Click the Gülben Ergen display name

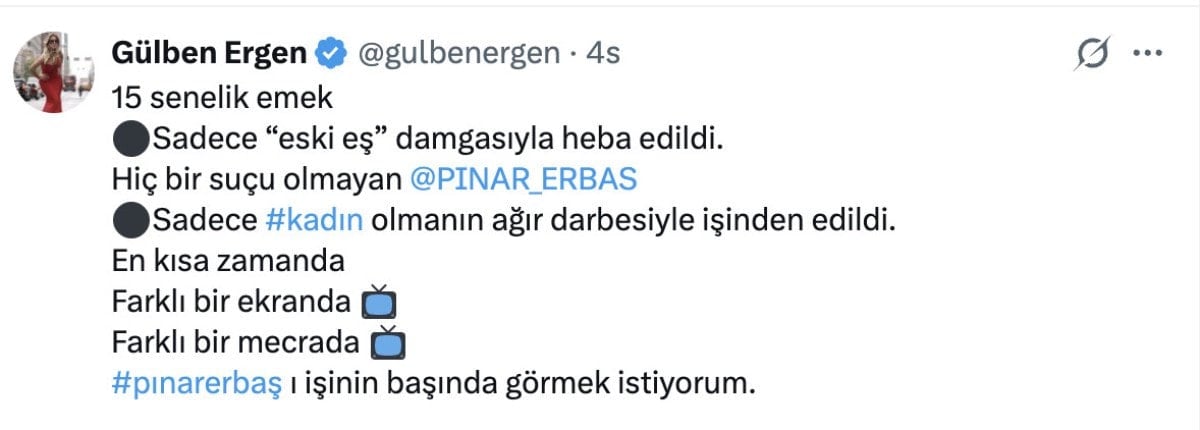click(210, 53)
